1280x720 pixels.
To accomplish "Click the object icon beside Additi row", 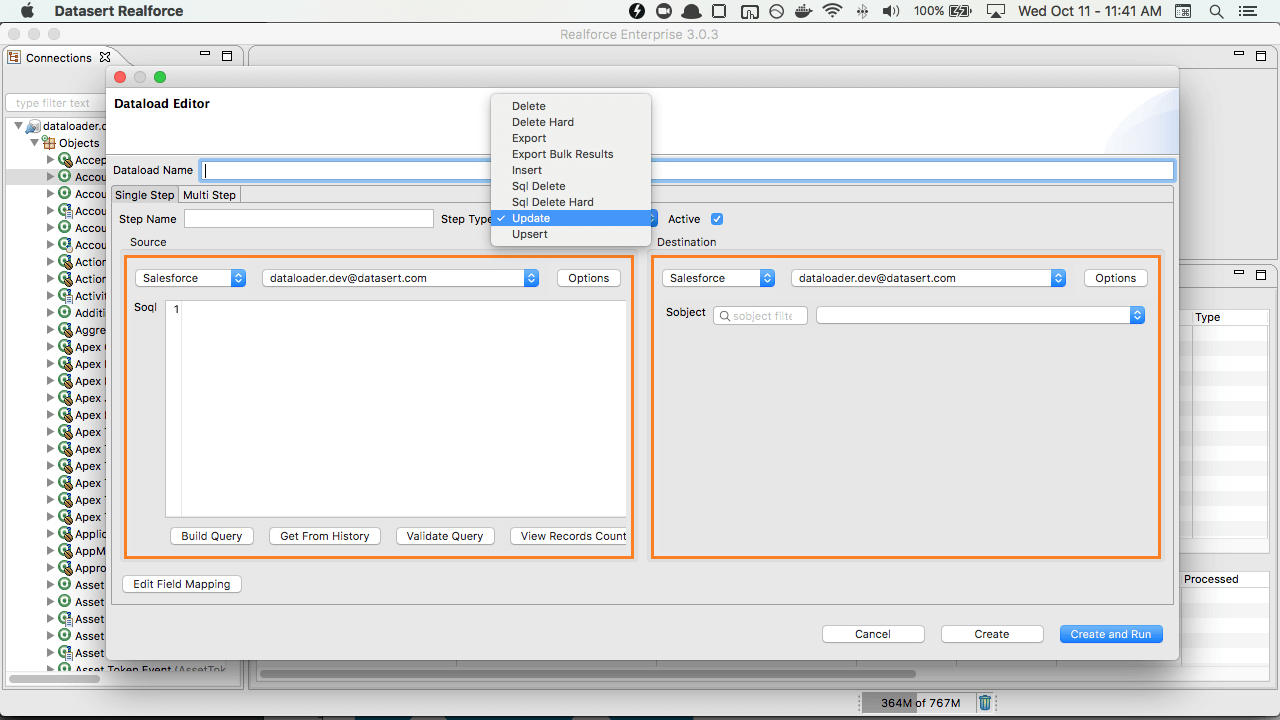I will click(65, 313).
